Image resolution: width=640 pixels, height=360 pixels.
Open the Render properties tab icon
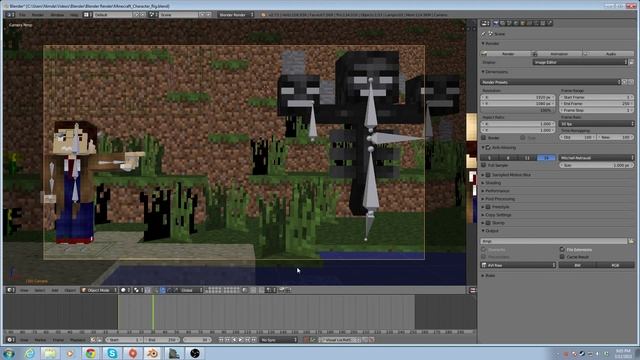[x=496, y=23]
